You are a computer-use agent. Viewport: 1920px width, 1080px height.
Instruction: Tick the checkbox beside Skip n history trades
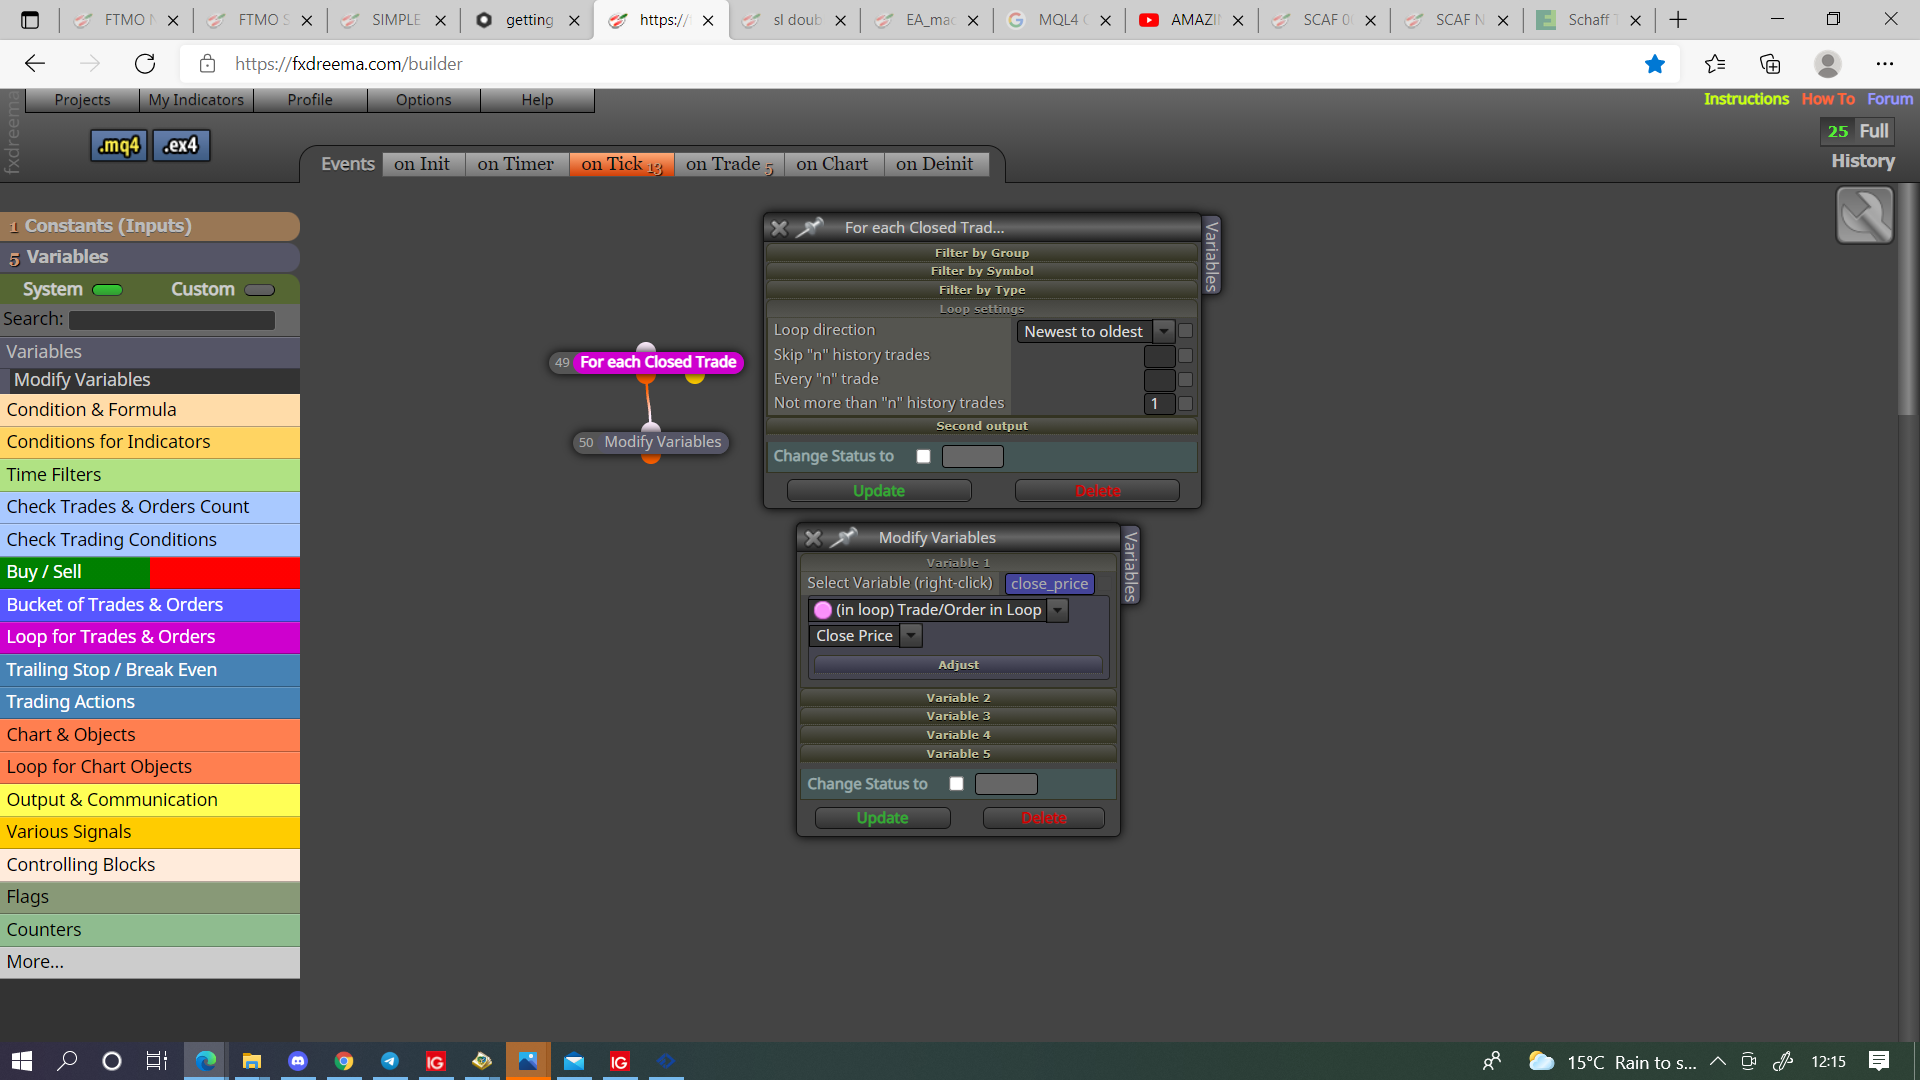point(1185,355)
